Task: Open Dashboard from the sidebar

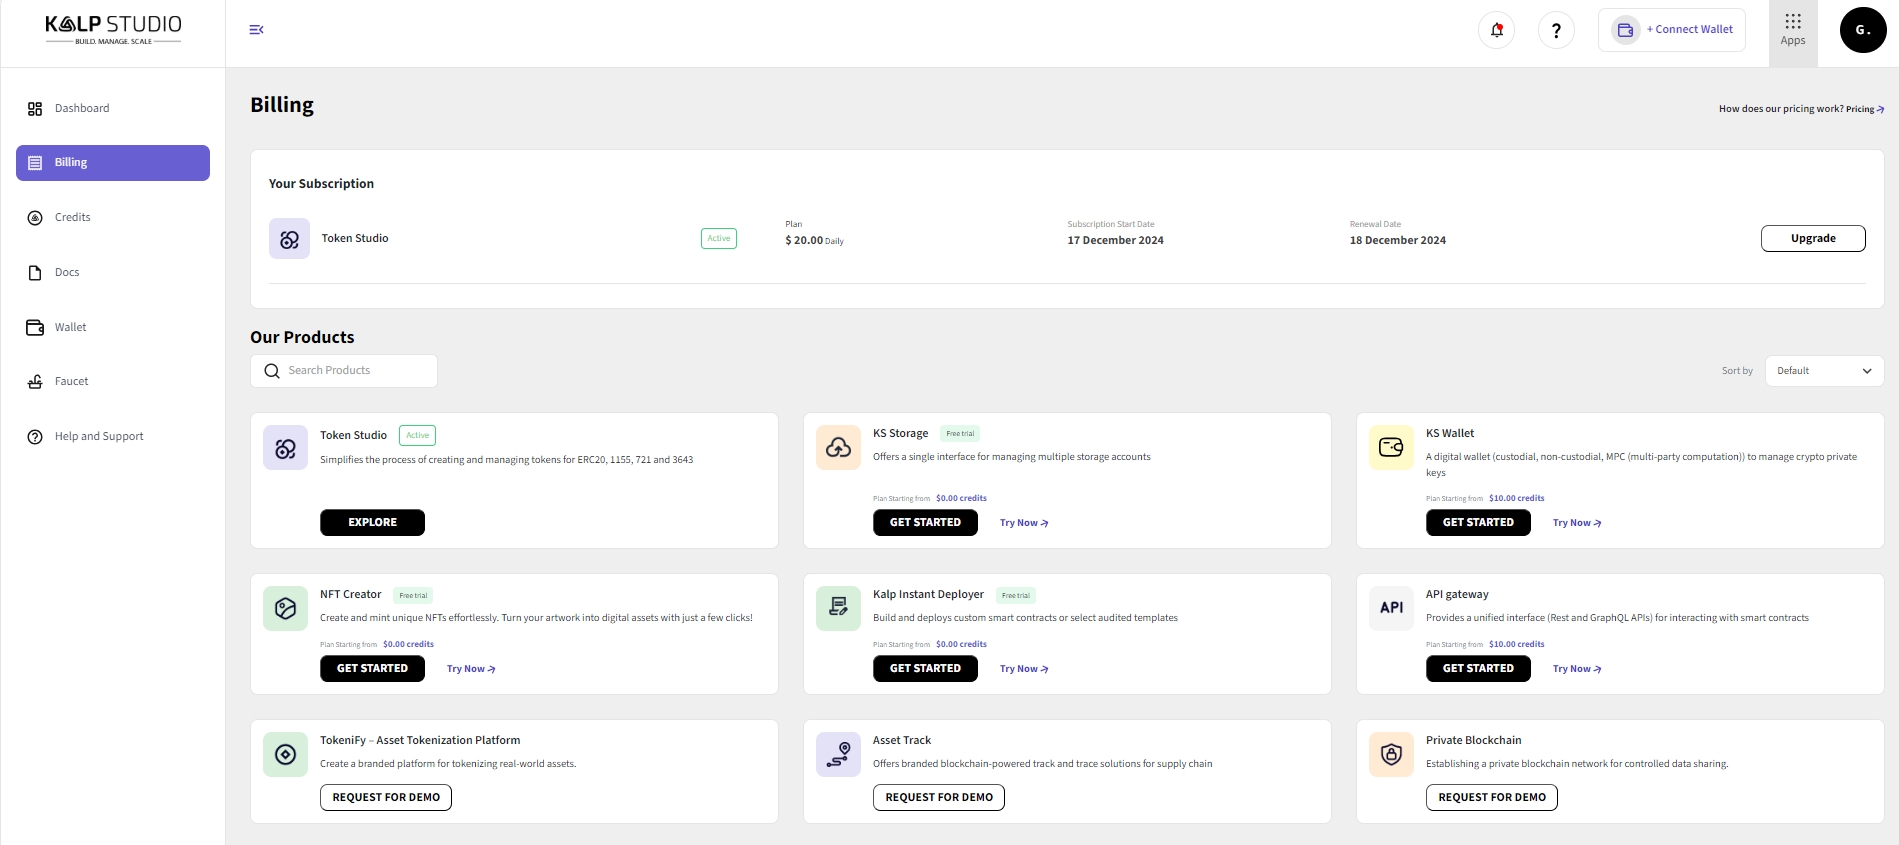Action: [82, 108]
